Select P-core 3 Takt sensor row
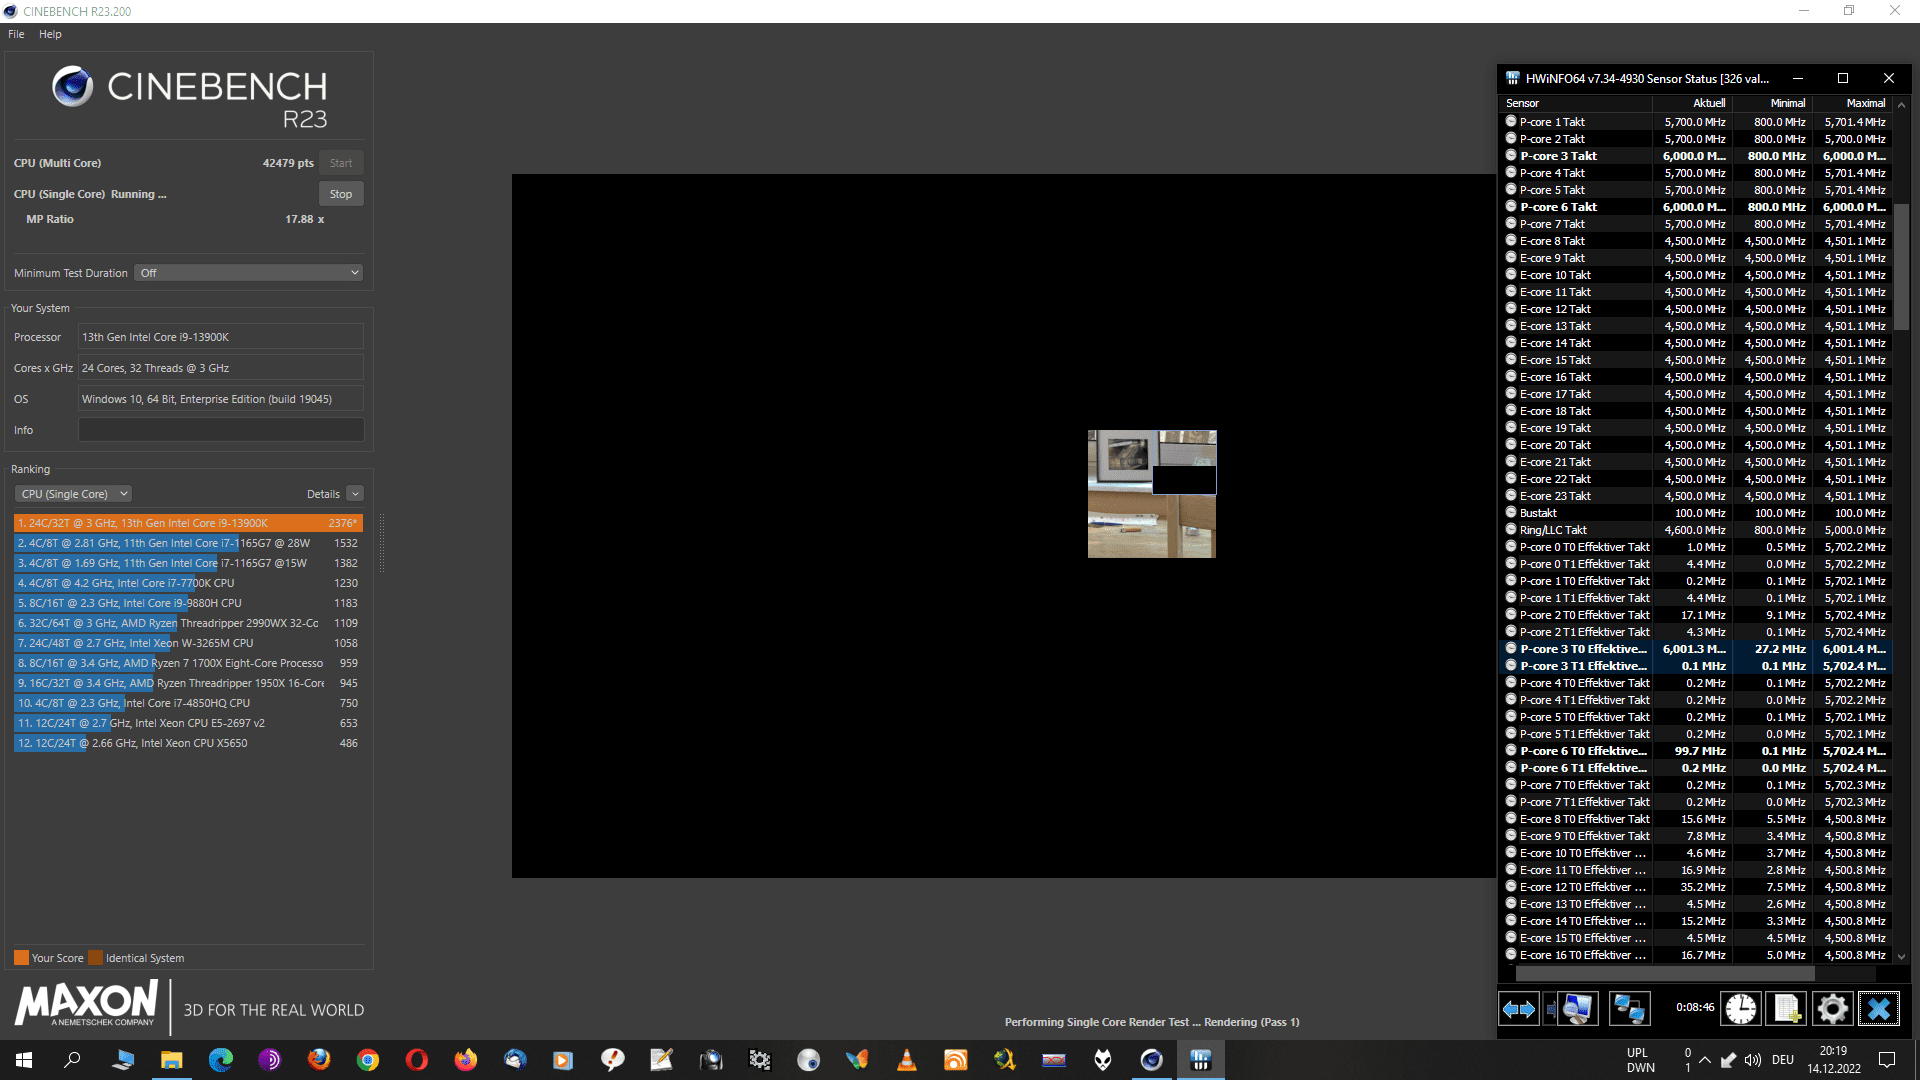 (1696, 156)
